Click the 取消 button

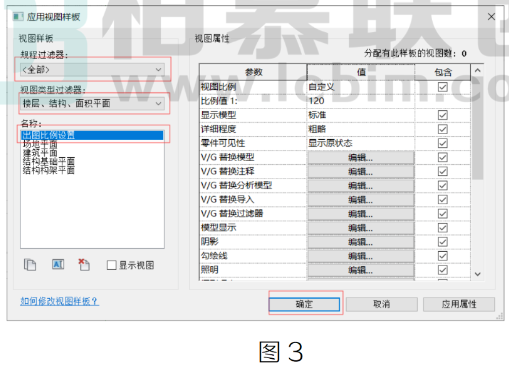point(382,304)
